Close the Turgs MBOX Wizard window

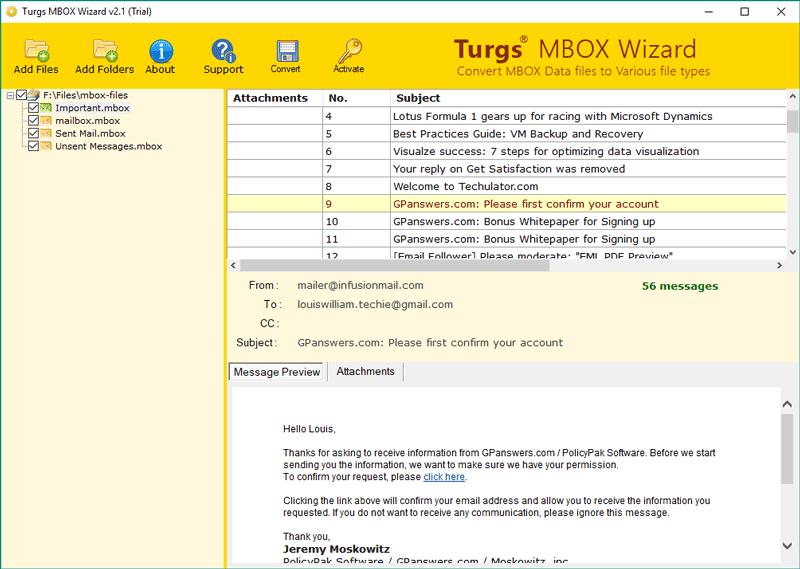[x=781, y=11]
